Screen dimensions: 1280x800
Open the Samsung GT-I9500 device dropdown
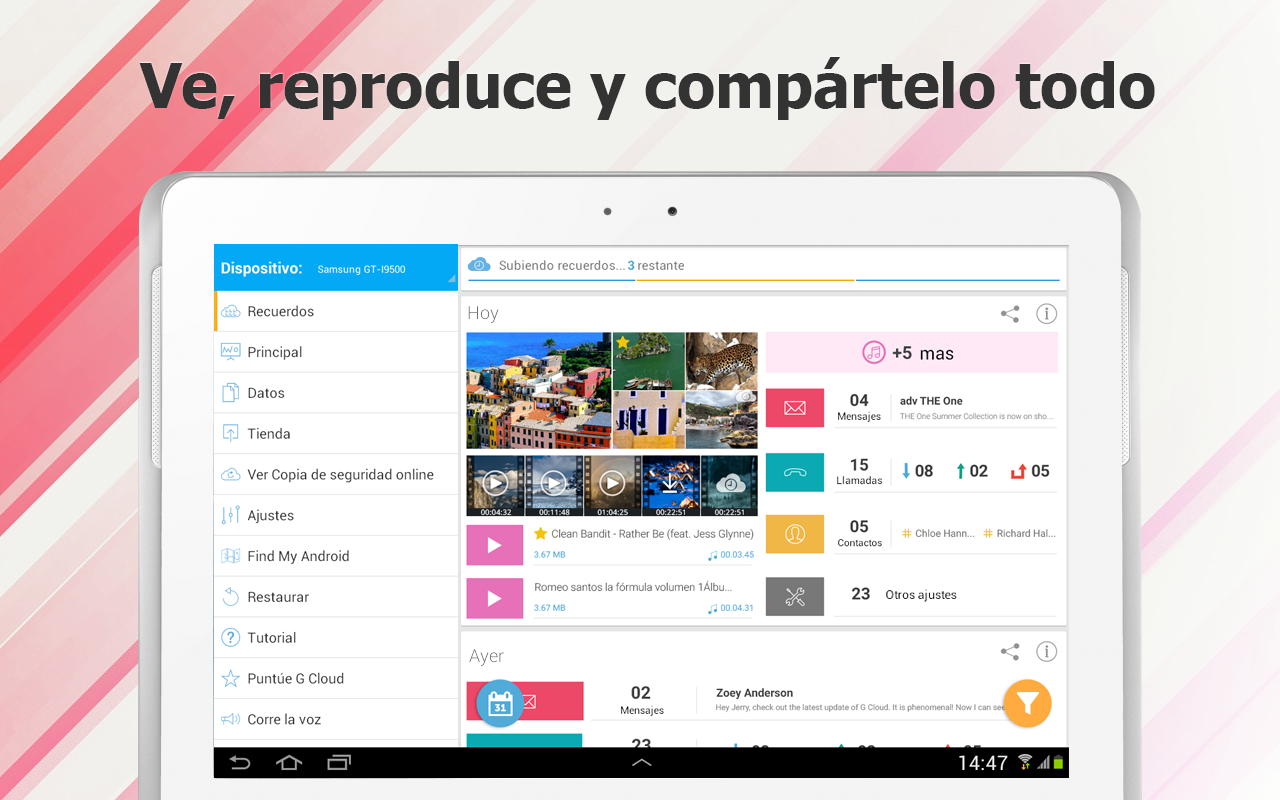coord(336,268)
